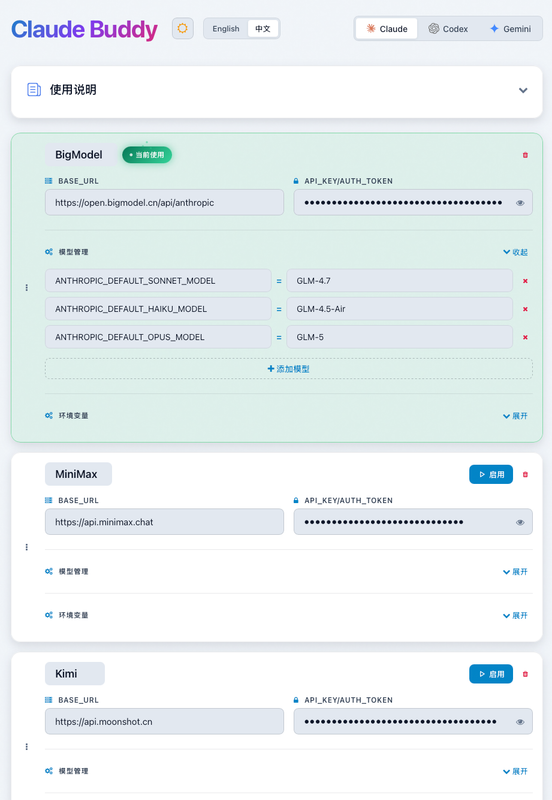The width and height of the screenshot is (552, 800).
Task: Edit the ANTHROPIC_DEFAULT_HAIKU_MODEL key field
Action: point(158,309)
